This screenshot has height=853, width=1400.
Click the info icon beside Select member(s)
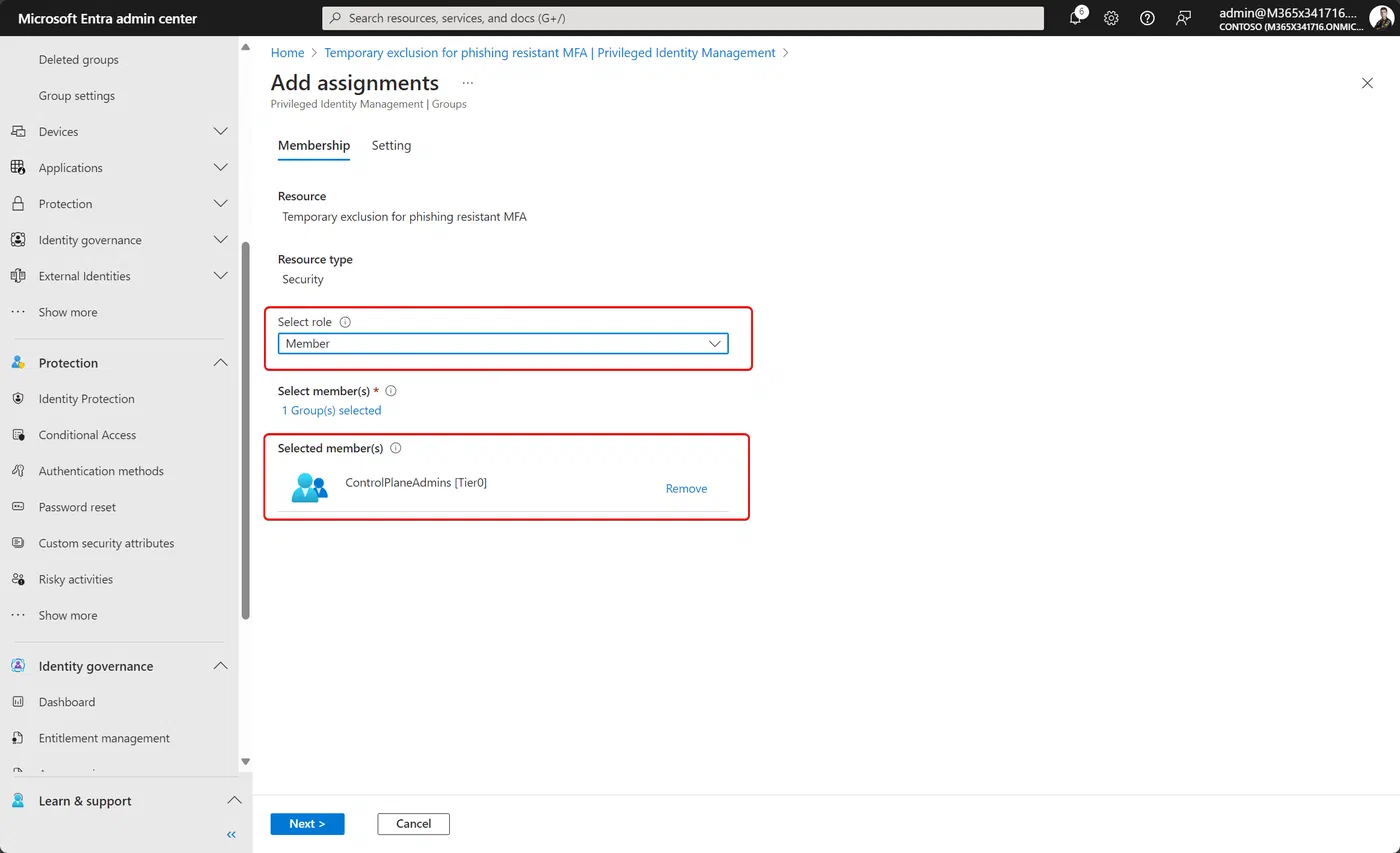click(x=391, y=391)
